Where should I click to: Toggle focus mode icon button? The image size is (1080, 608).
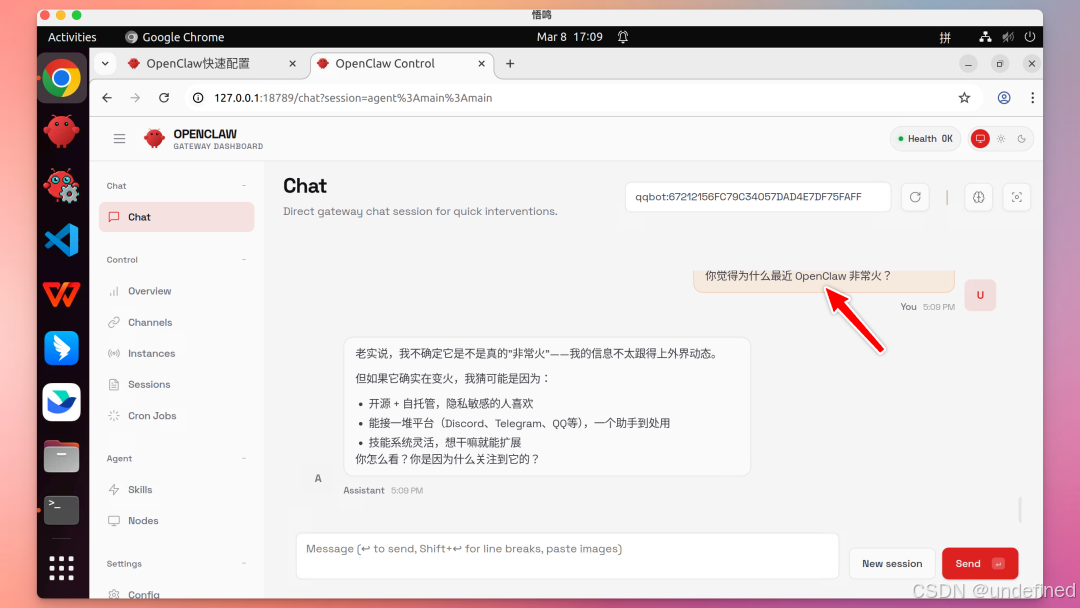[1016, 197]
